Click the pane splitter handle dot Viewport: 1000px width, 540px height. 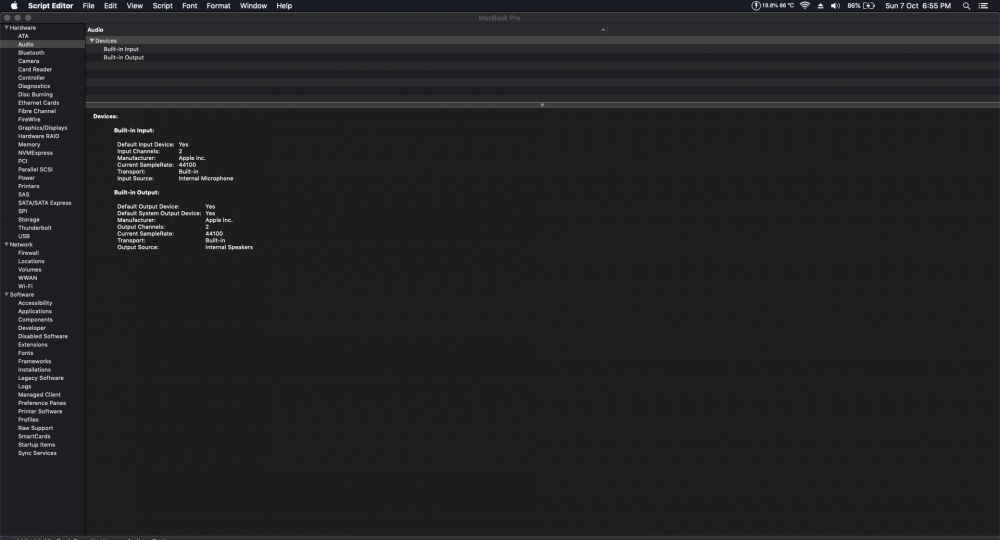pos(542,105)
